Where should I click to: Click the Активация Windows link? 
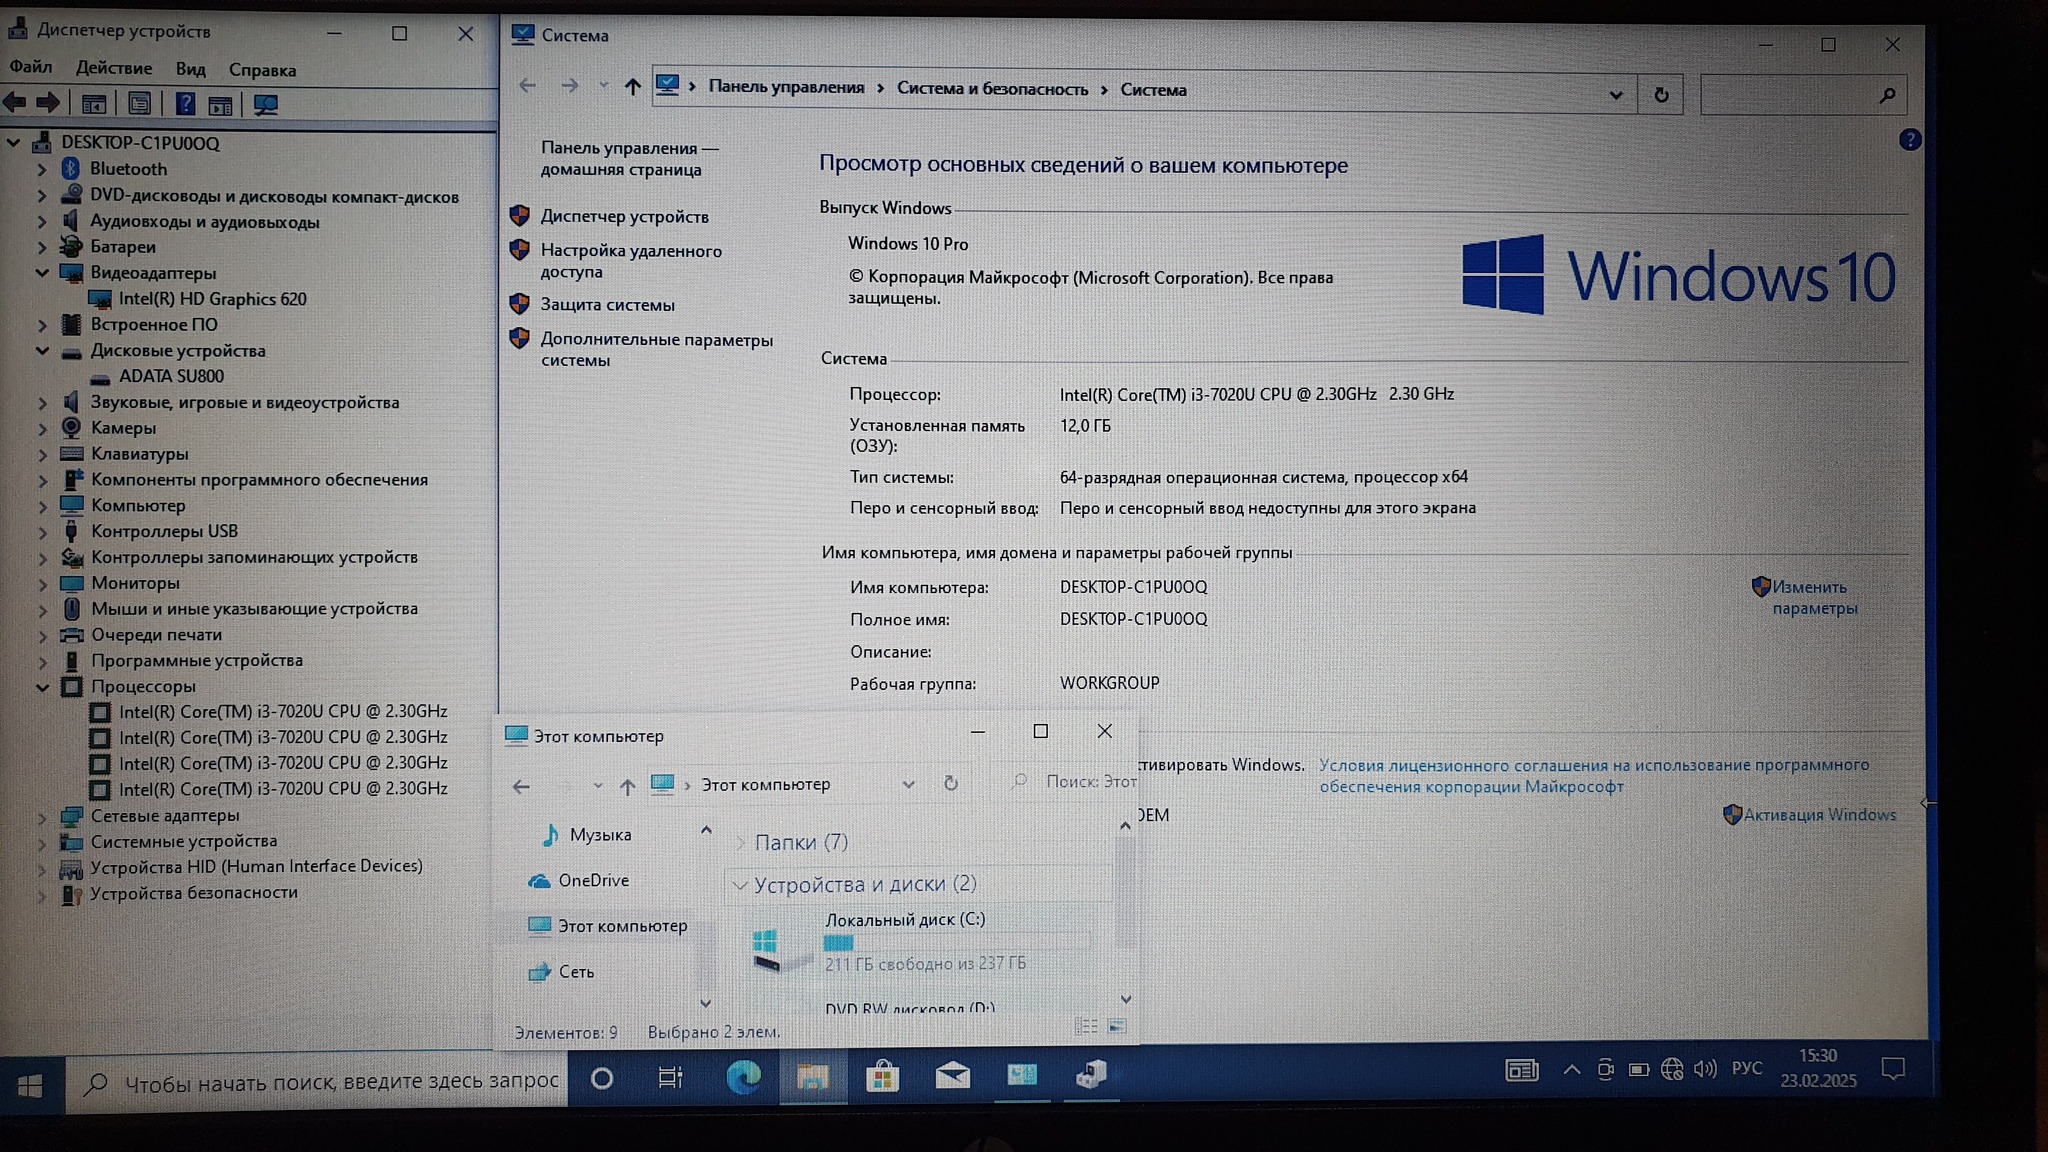[1819, 815]
